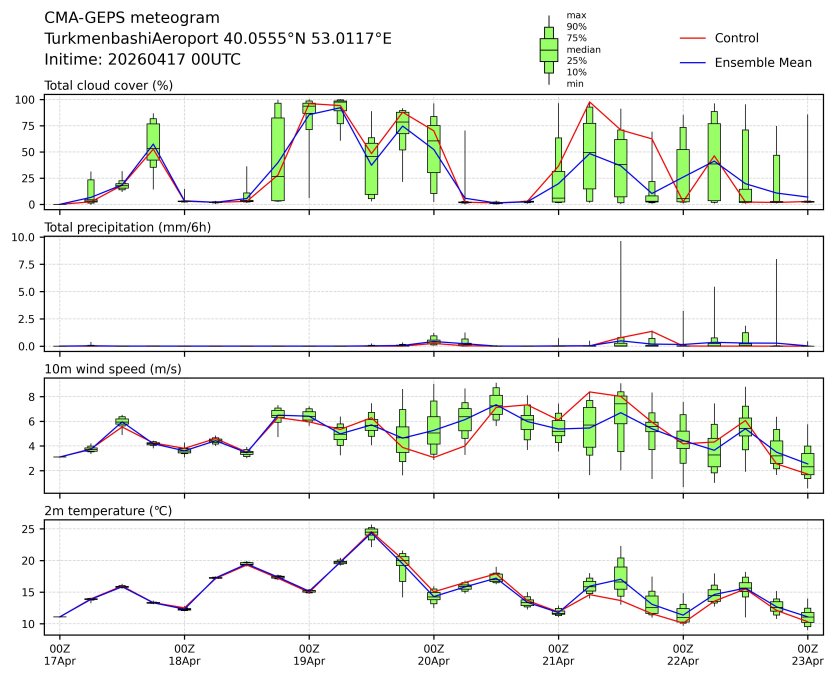The image size is (835, 678).
Task: Select the 00Z 21Apr time axis label
Action: pyautogui.click(x=558, y=655)
